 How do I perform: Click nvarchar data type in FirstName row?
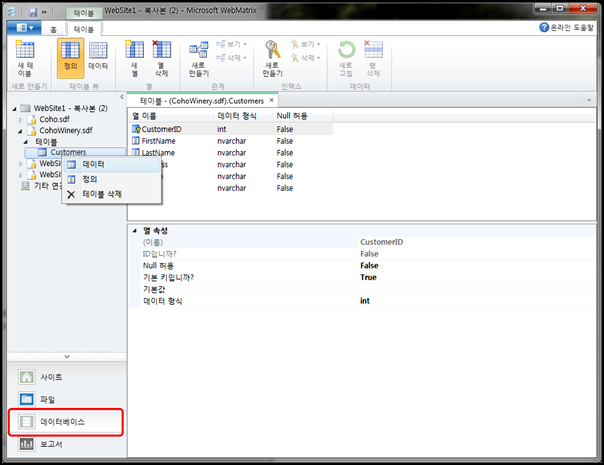232,141
